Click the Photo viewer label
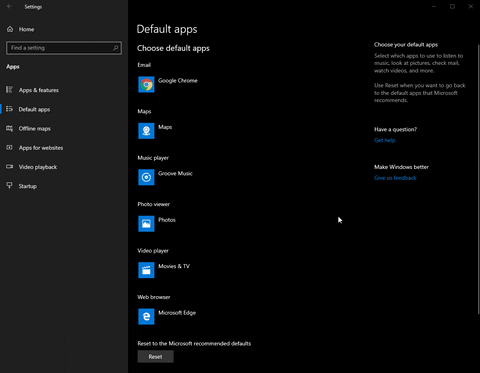 (x=154, y=204)
